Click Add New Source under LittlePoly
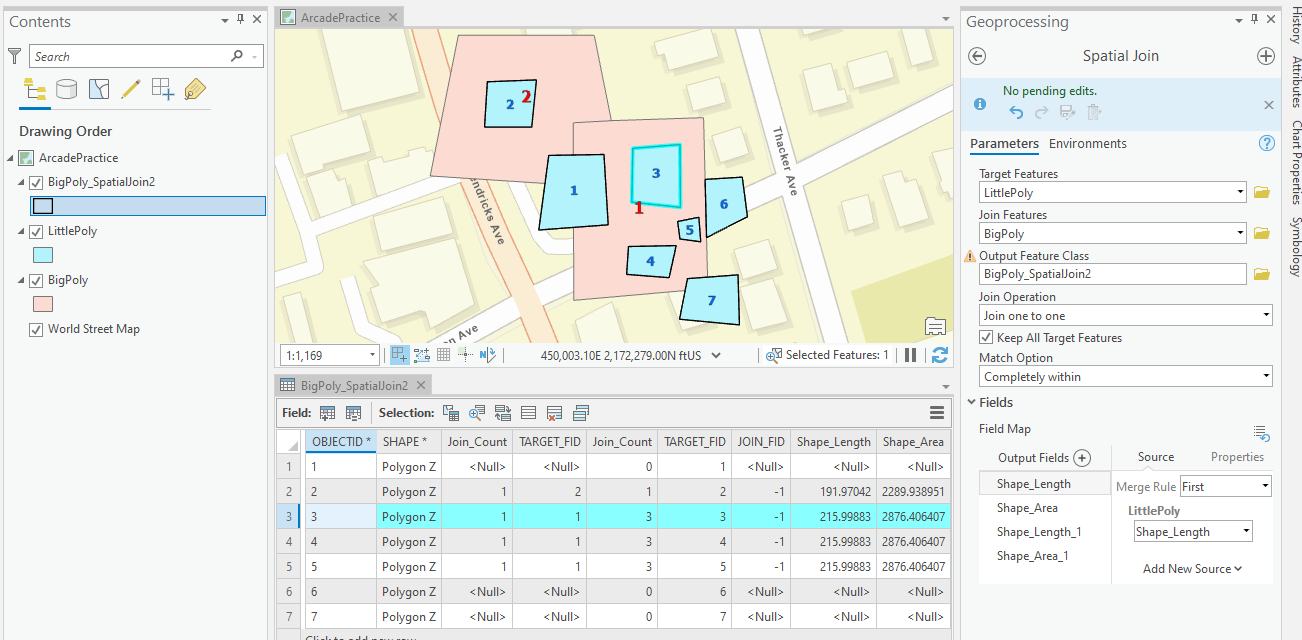This screenshot has height=640, width=1302. 1192,568
